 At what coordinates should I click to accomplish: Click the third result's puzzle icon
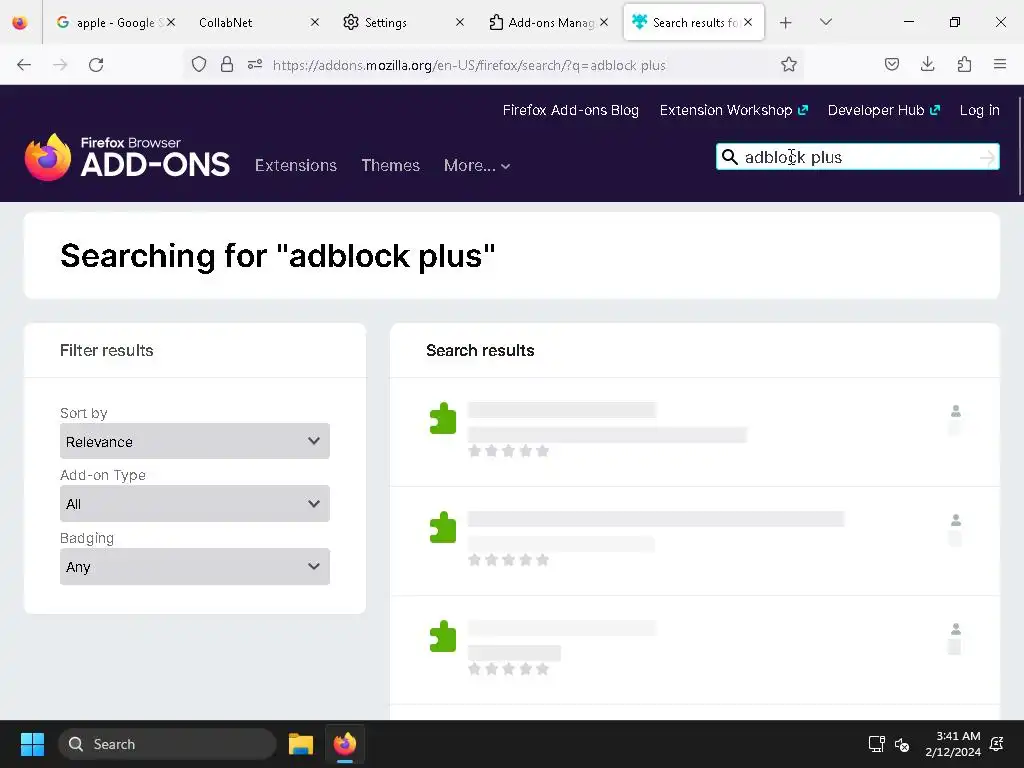(x=443, y=636)
